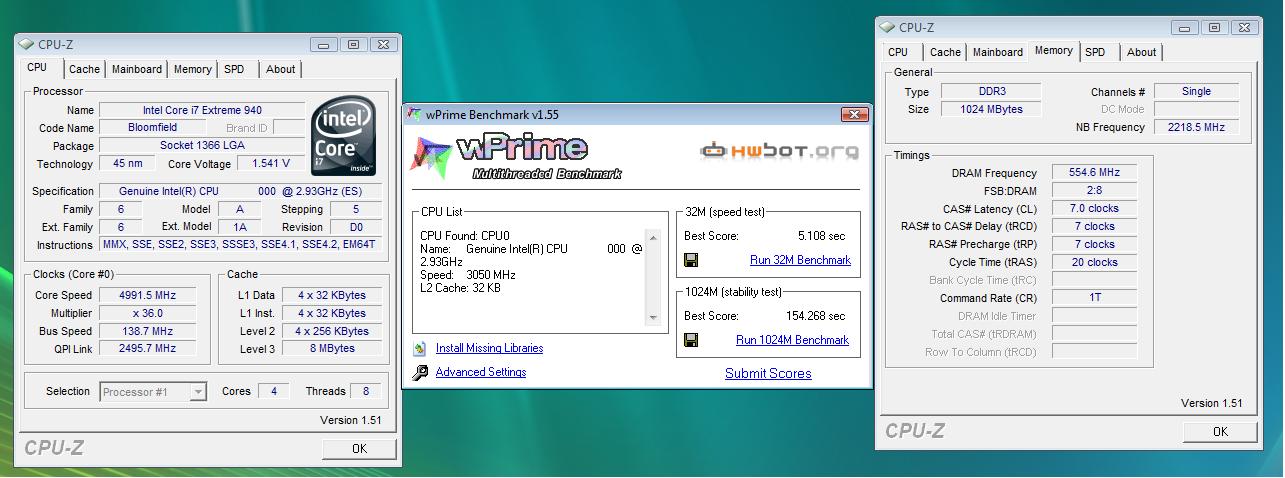
Task: Click the 32M Best Score 5.108 sec
Action: (822, 236)
